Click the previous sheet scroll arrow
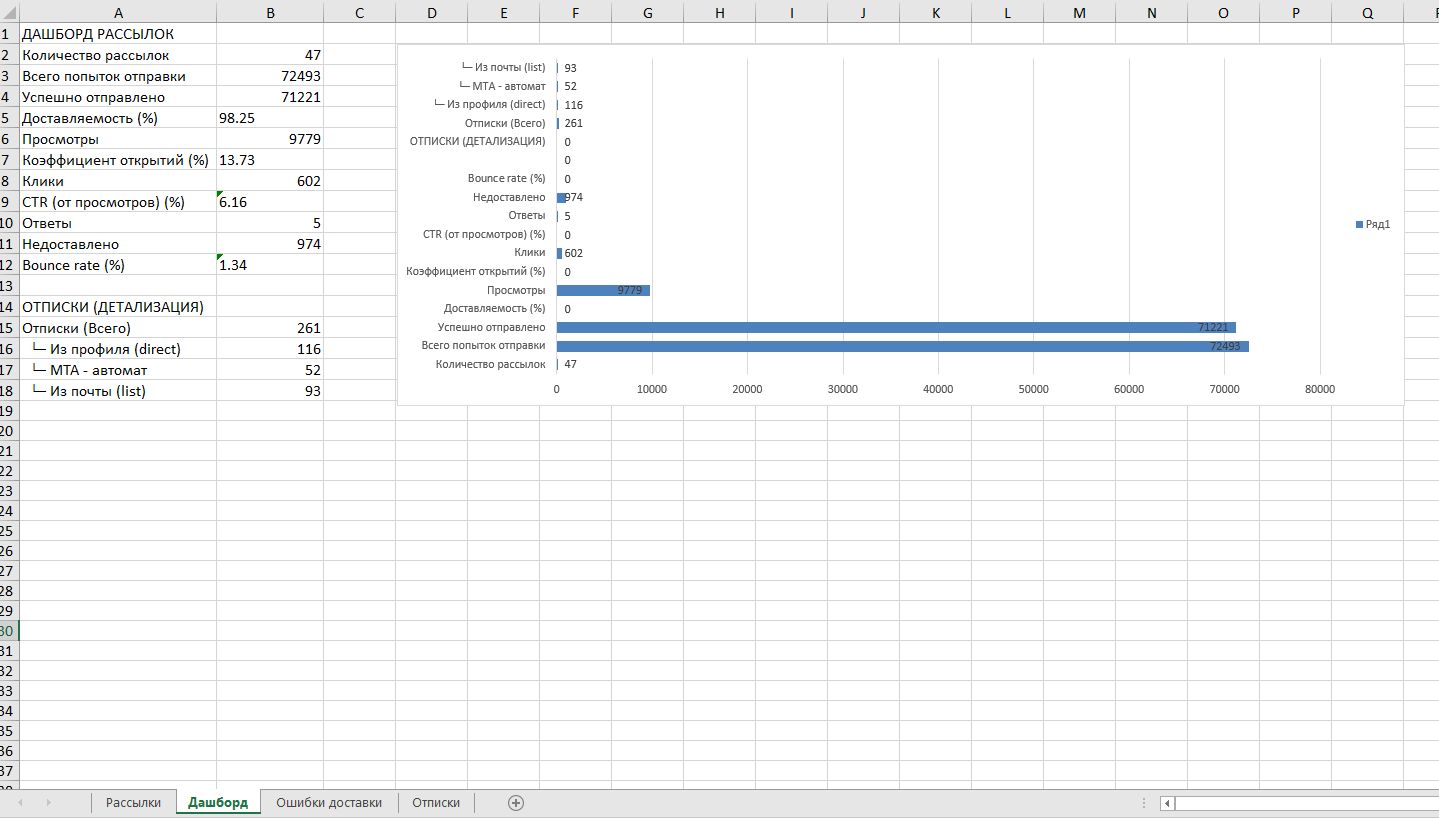This screenshot has width=1439, height=818. [x=20, y=802]
